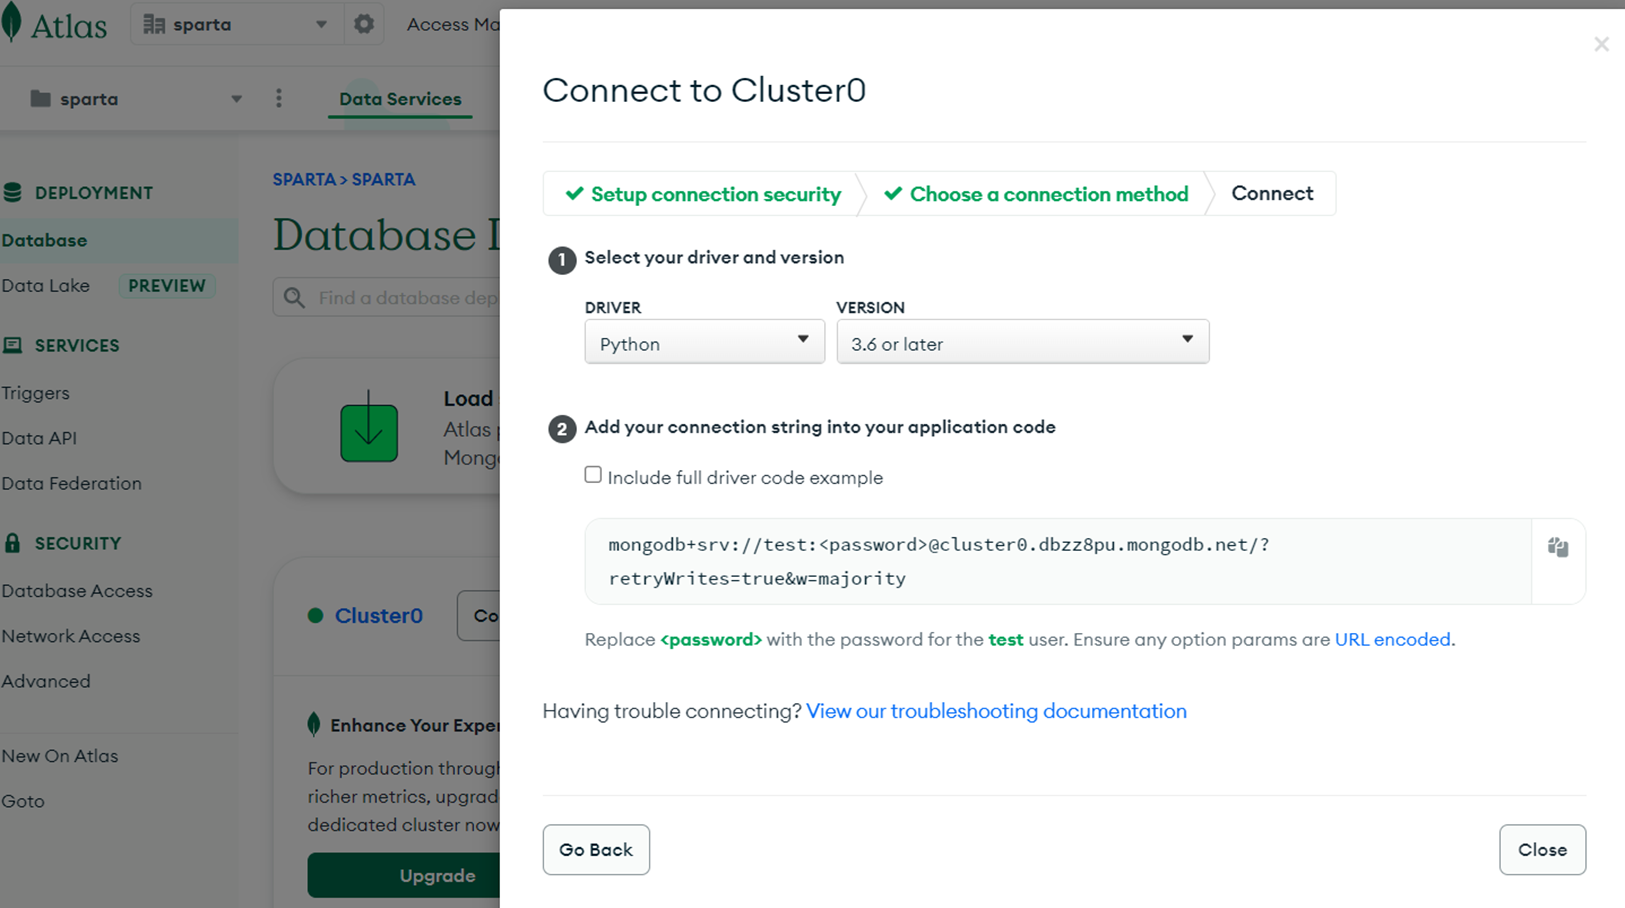Click the SPARTA organization breadcrumb link
Viewport: 1625px width, 908px height.
304,179
